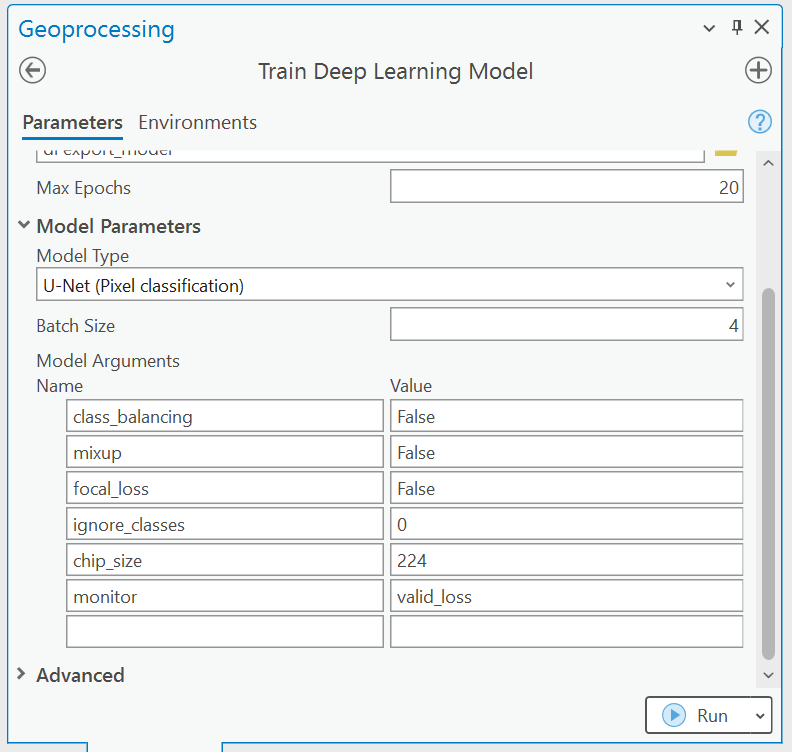
Task: Run the Train Deep Learning Model tool
Action: click(698, 715)
